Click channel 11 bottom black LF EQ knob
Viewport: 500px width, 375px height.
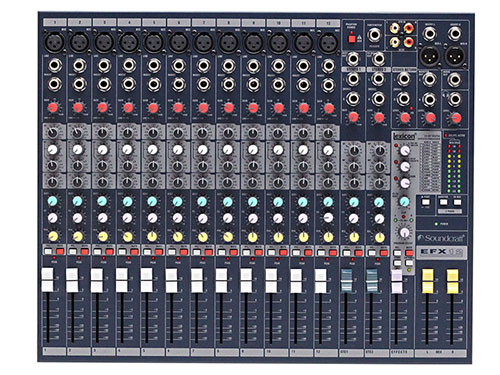click(x=303, y=182)
